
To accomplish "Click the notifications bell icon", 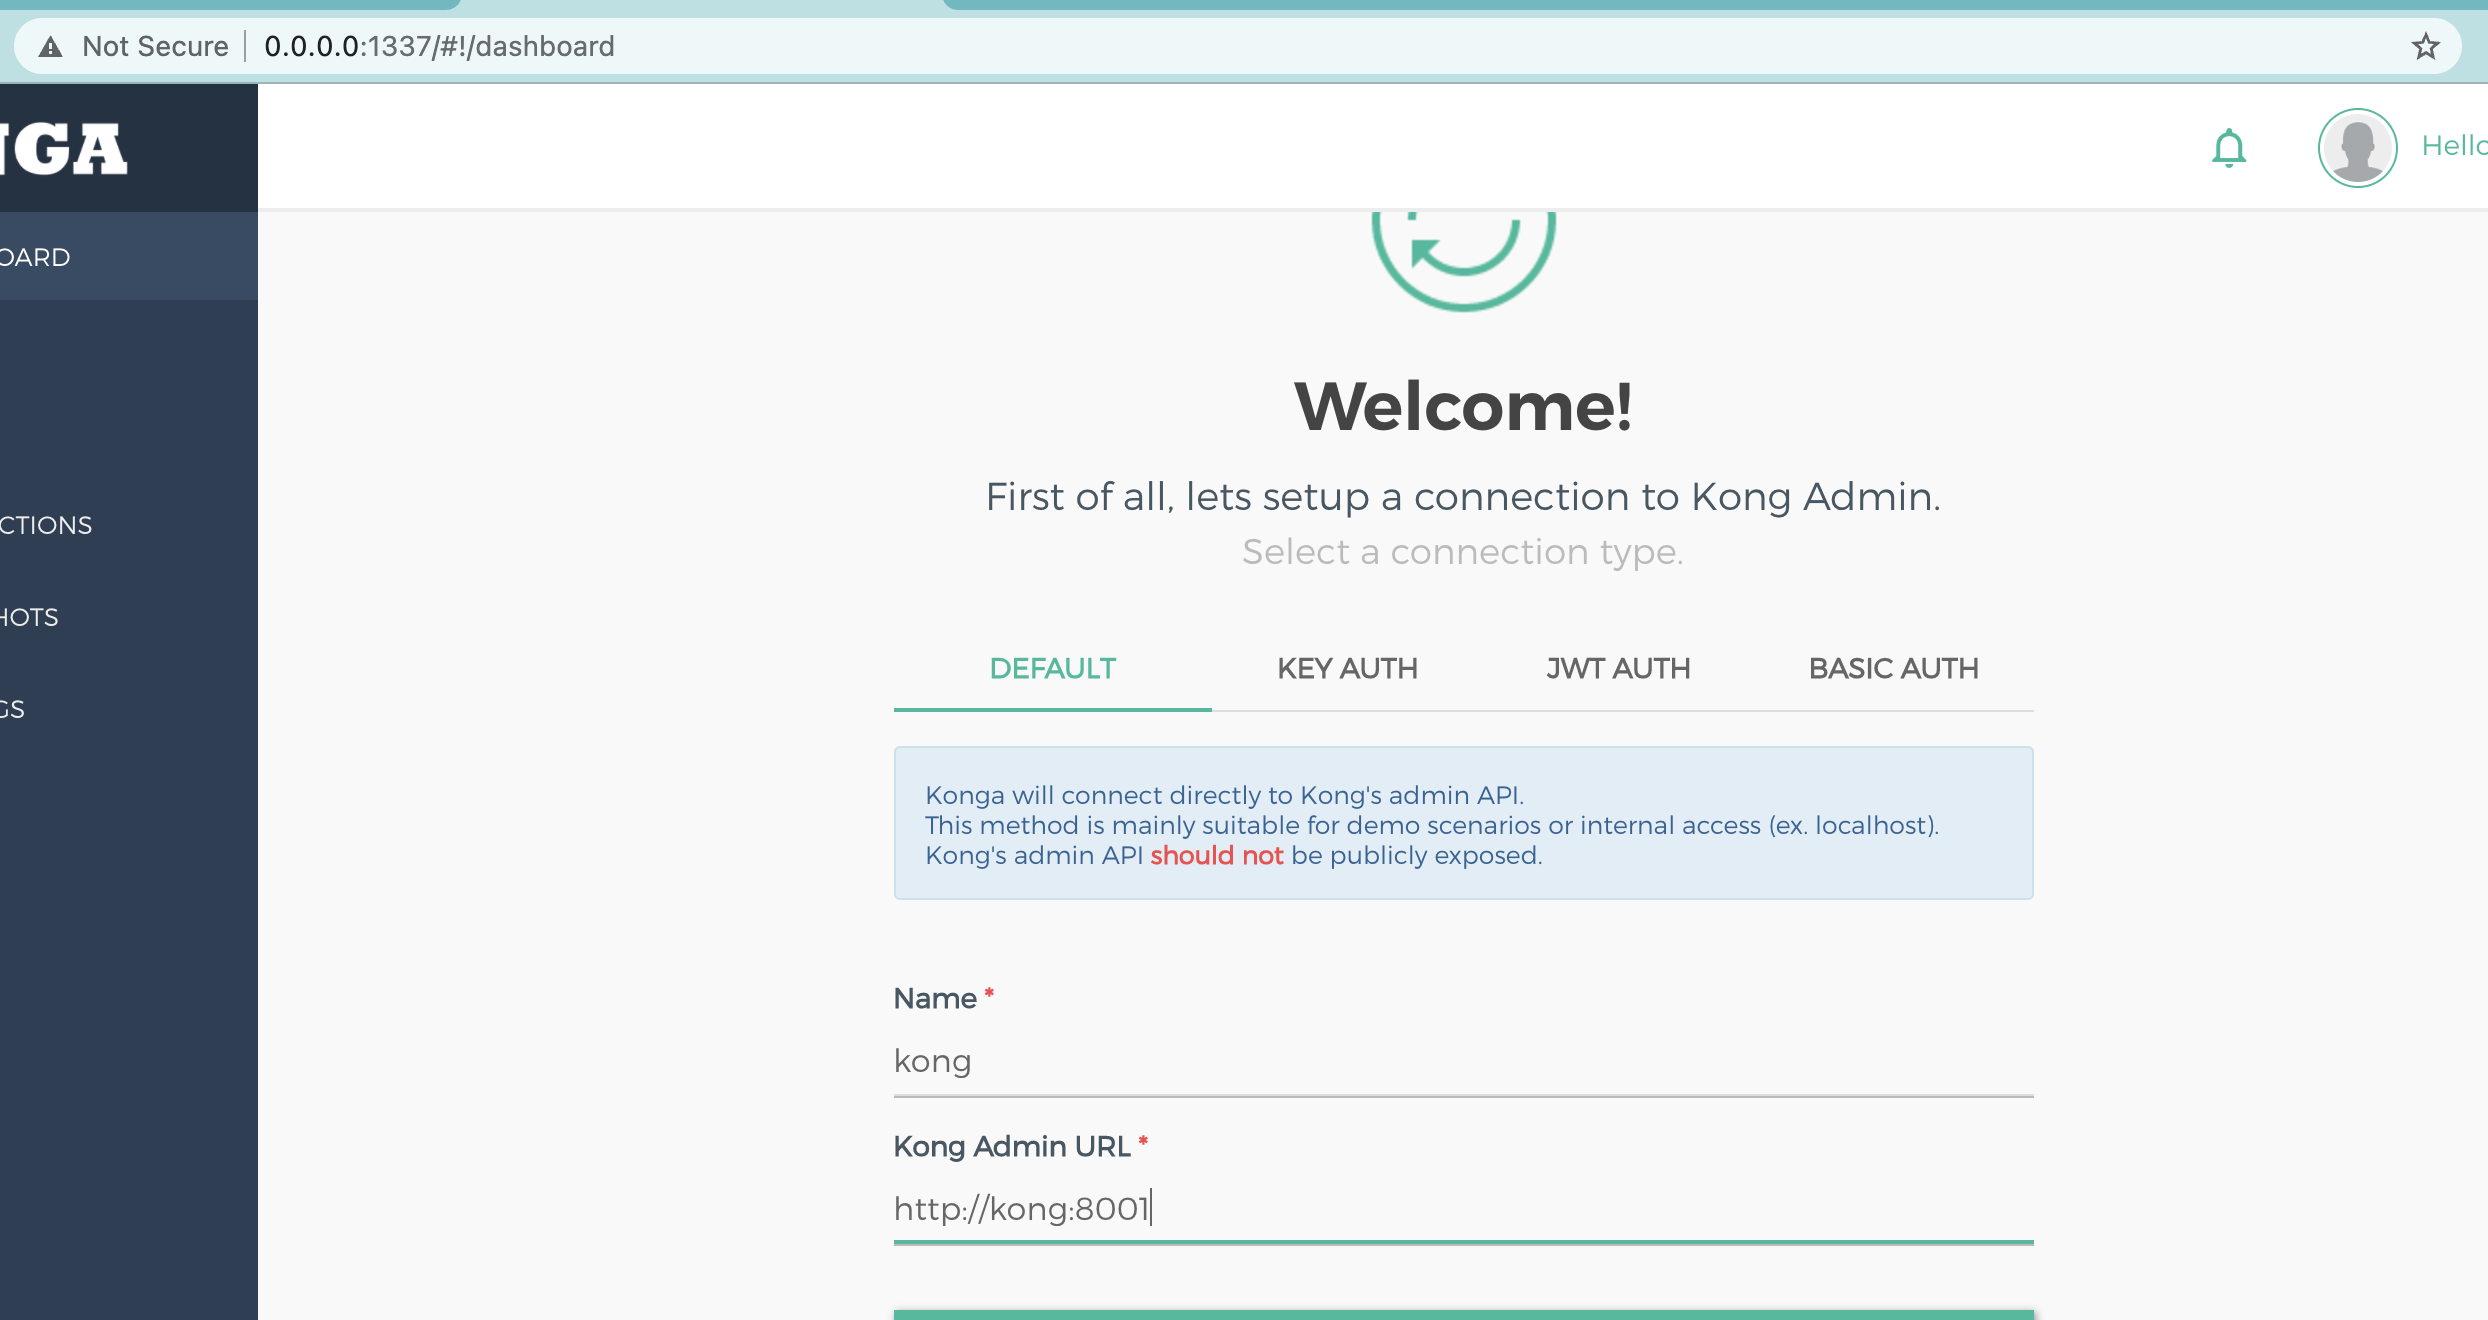I will click(2228, 148).
